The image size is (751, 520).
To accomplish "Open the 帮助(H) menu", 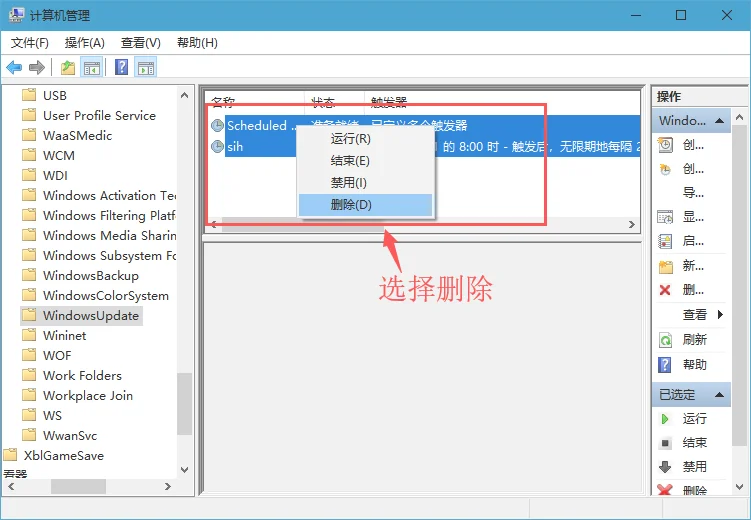I will [197, 43].
